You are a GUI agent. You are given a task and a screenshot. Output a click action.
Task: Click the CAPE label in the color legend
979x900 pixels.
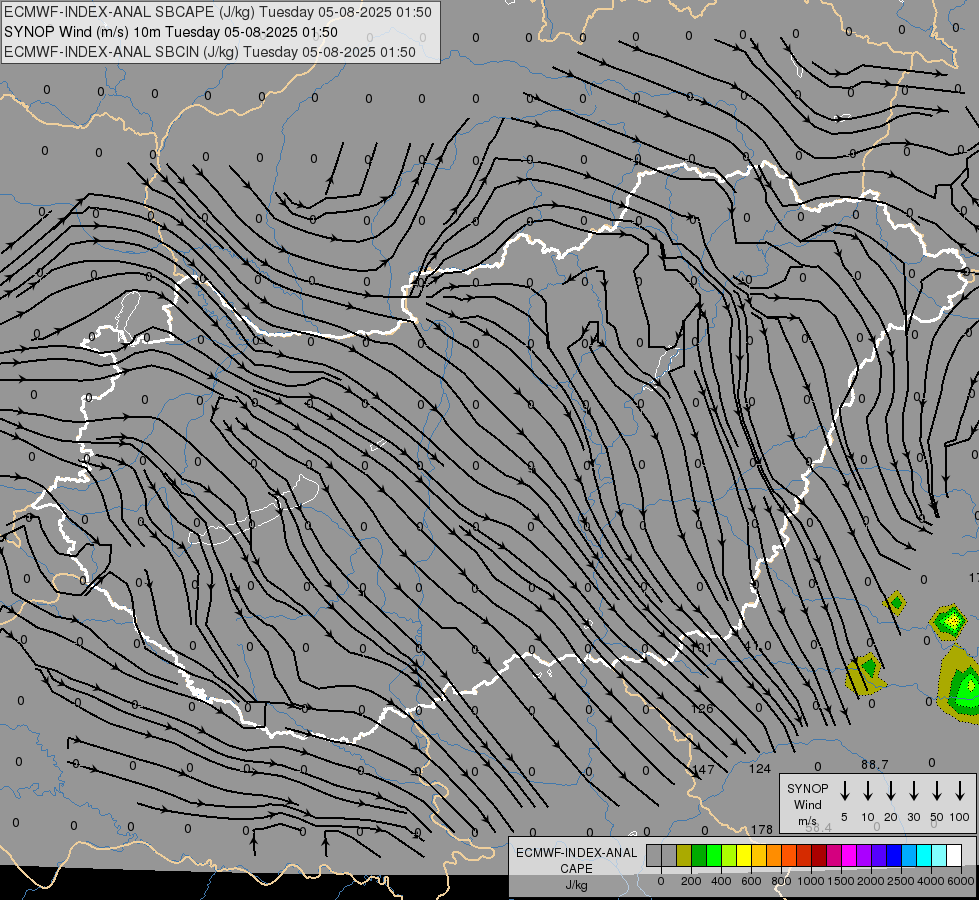tap(576, 869)
